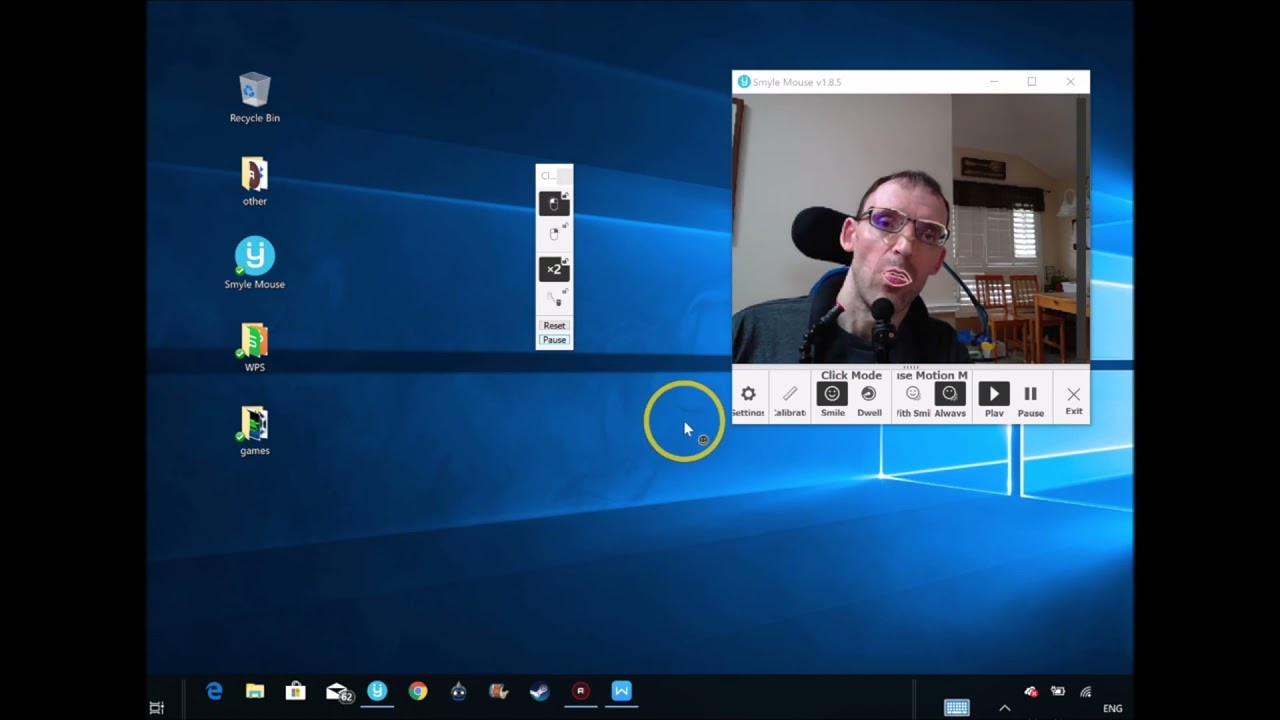This screenshot has height=720, width=1280.
Task: Enable Smile click mode
Action: pos(832,397)
